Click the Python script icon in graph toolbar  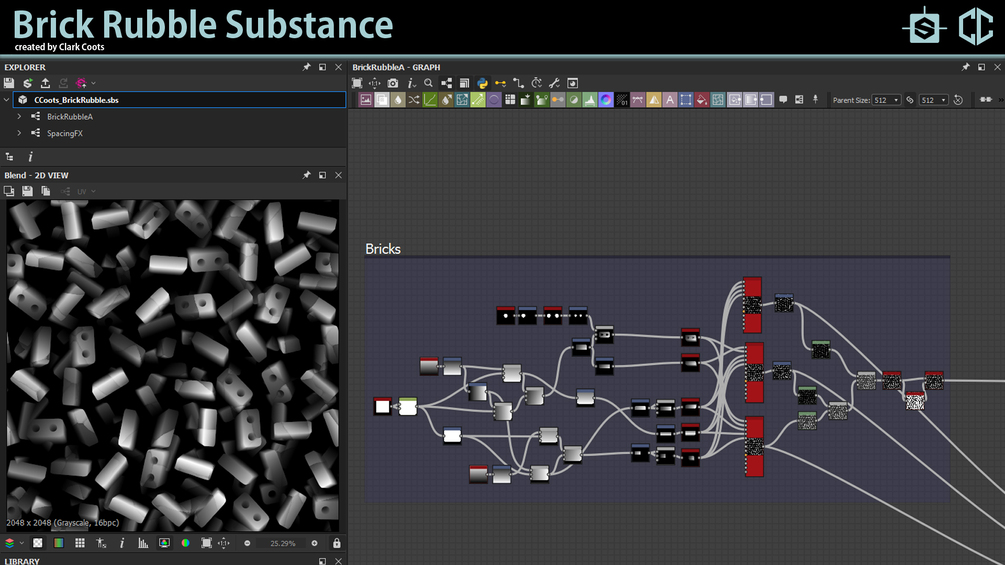click(482, 83)
